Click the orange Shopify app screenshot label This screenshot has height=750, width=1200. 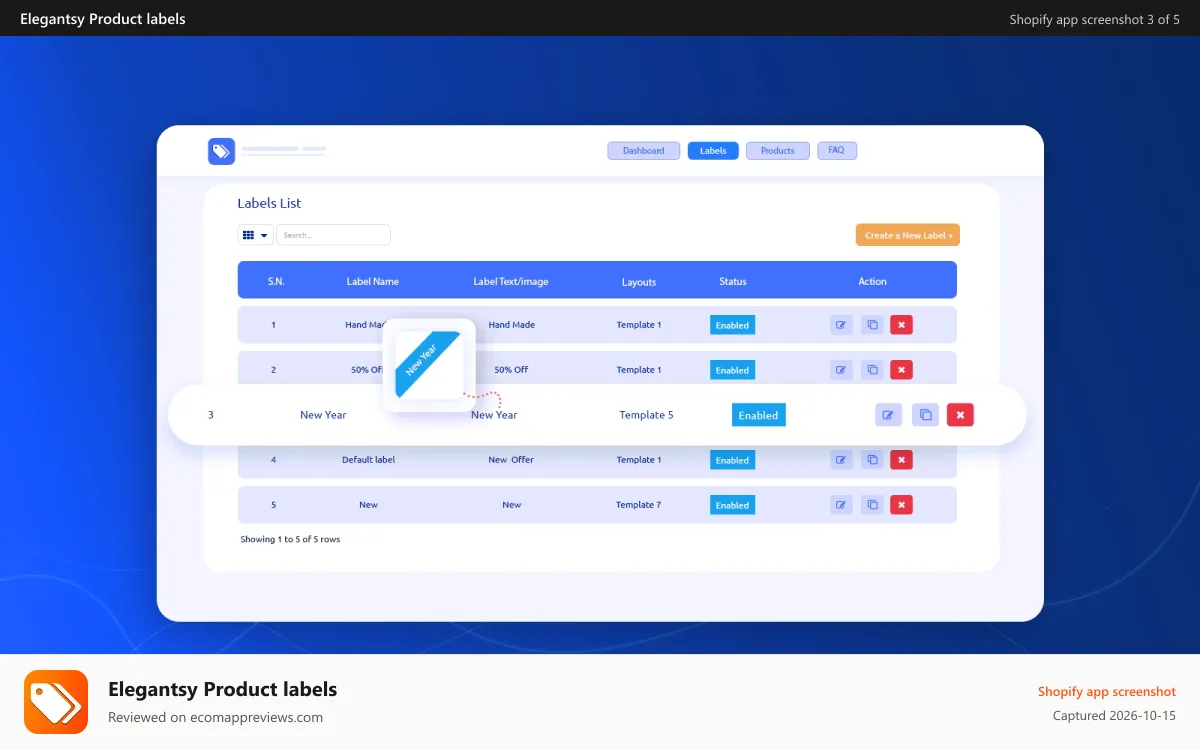point(1106,691)
